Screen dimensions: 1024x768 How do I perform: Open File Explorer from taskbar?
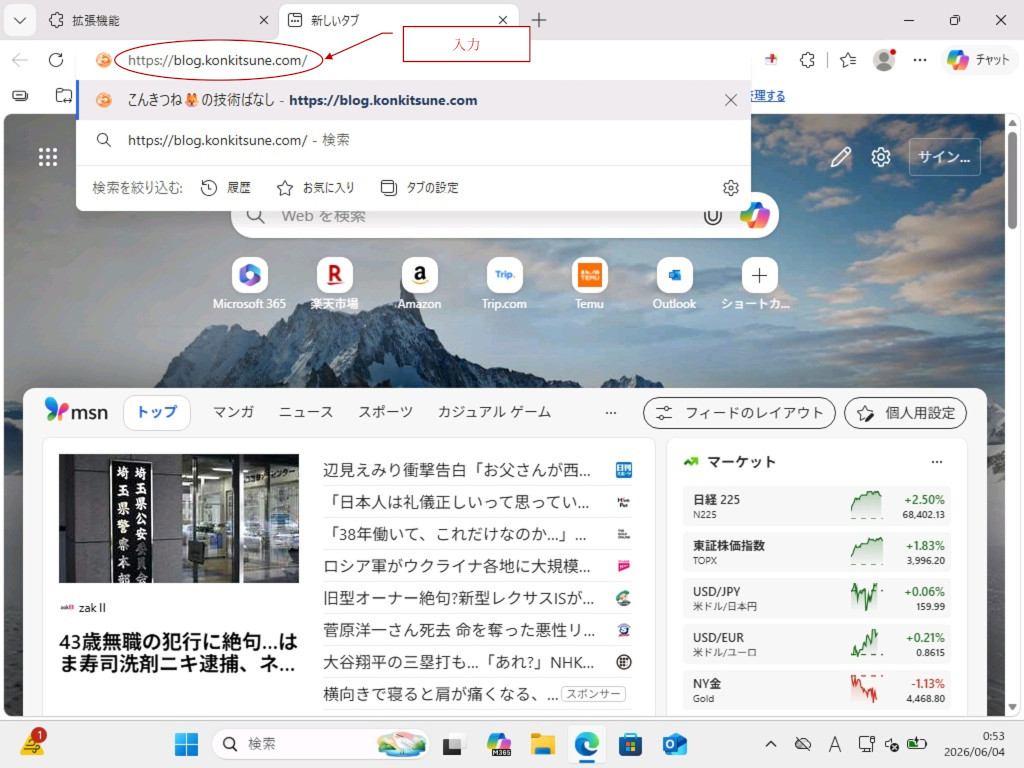tap(543, 744)
